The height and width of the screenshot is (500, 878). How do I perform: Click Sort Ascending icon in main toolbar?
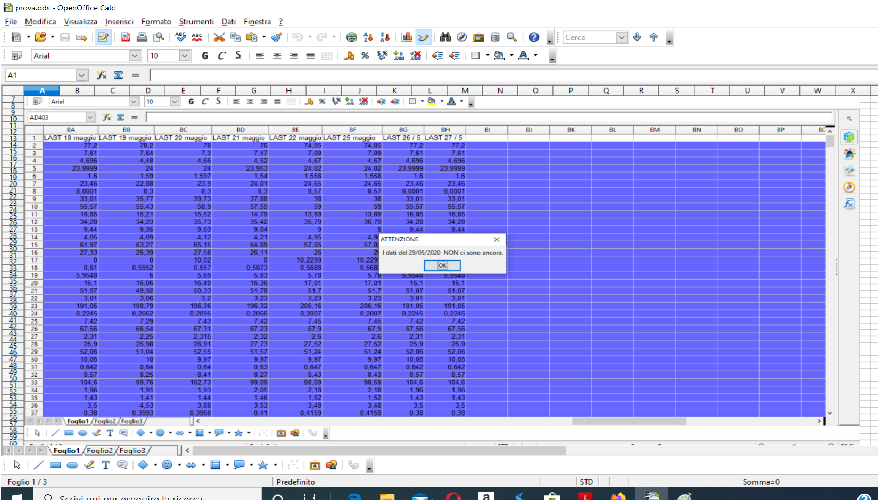pos(368,38)
